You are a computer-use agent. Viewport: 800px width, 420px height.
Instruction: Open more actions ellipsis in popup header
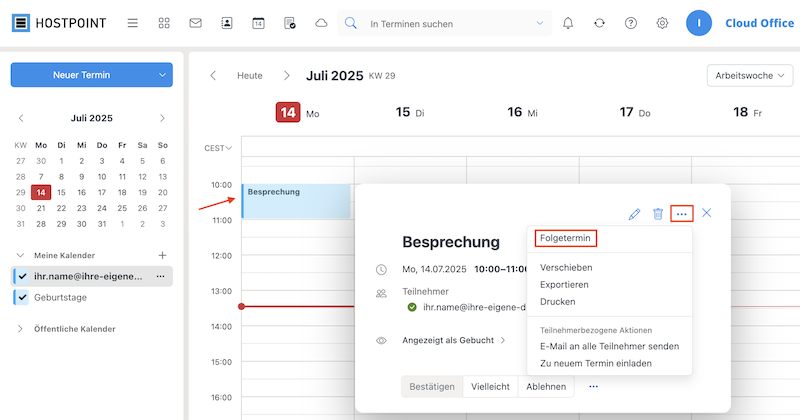tap(682, 214)
